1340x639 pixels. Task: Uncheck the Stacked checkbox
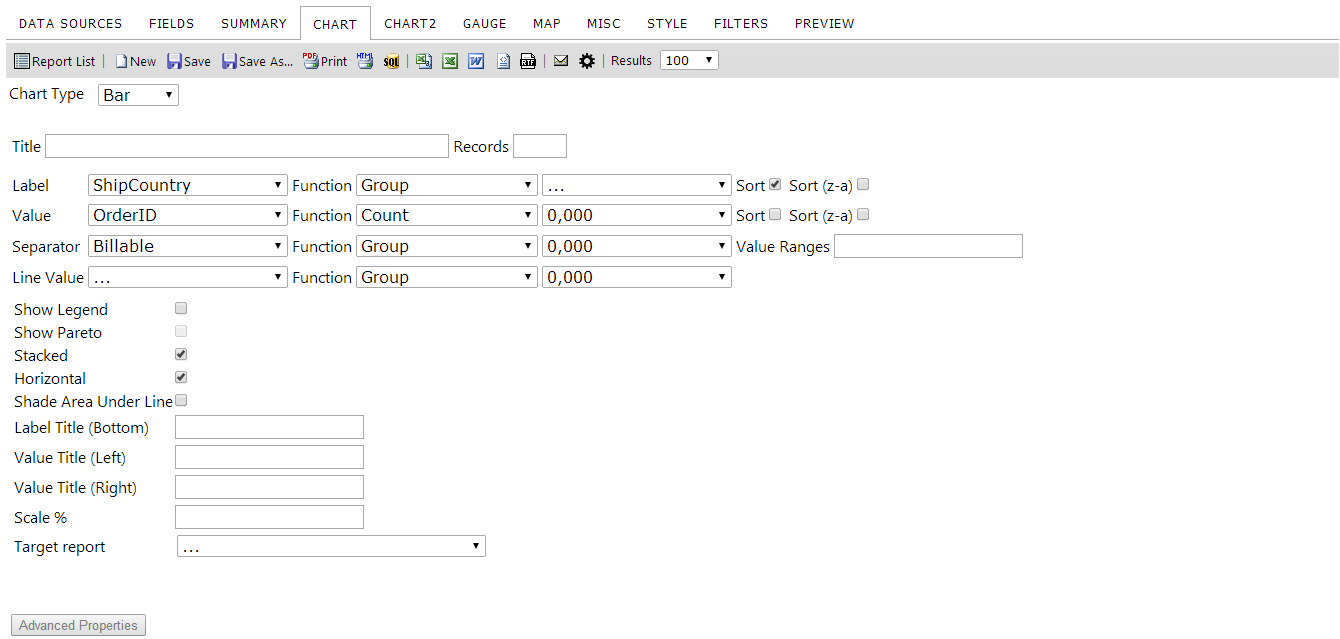(x=181, y=354)
